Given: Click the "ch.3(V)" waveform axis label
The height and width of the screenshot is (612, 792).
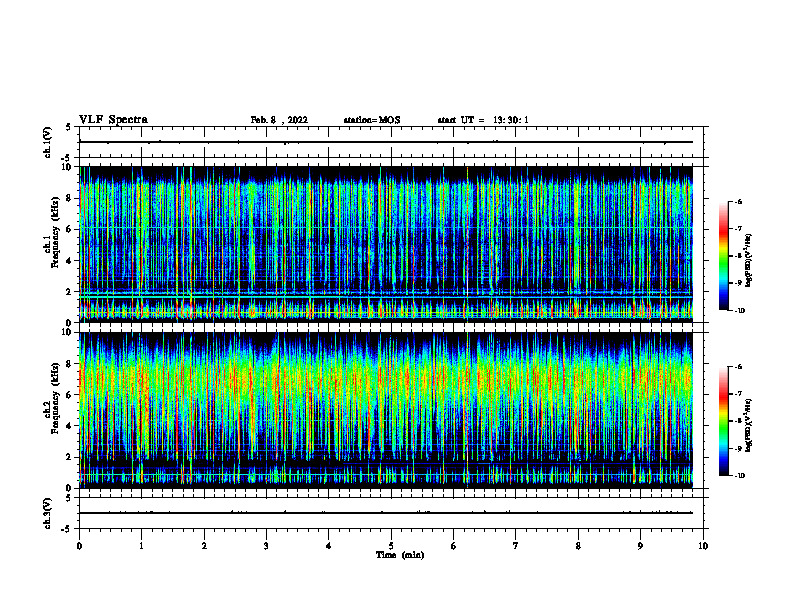Looking at the screenshot, I should tap(48, 513).
